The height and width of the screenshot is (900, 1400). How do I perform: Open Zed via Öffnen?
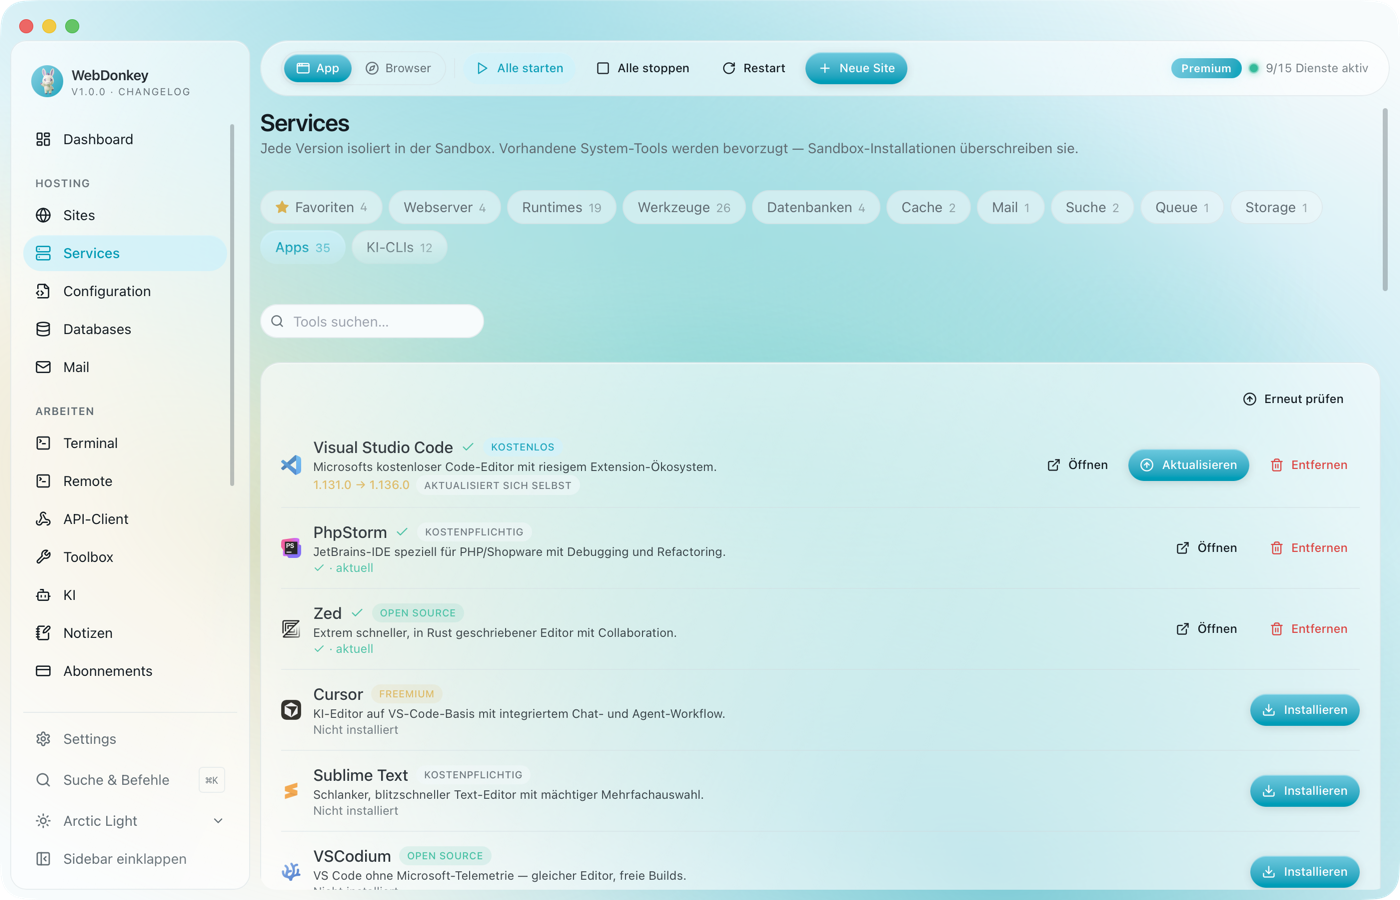point(1206,629)
